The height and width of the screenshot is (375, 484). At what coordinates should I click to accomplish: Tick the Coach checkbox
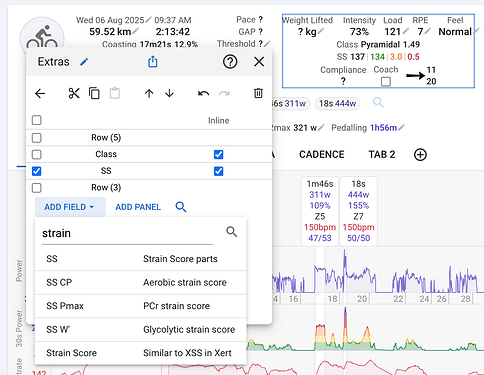click(386, 81)
